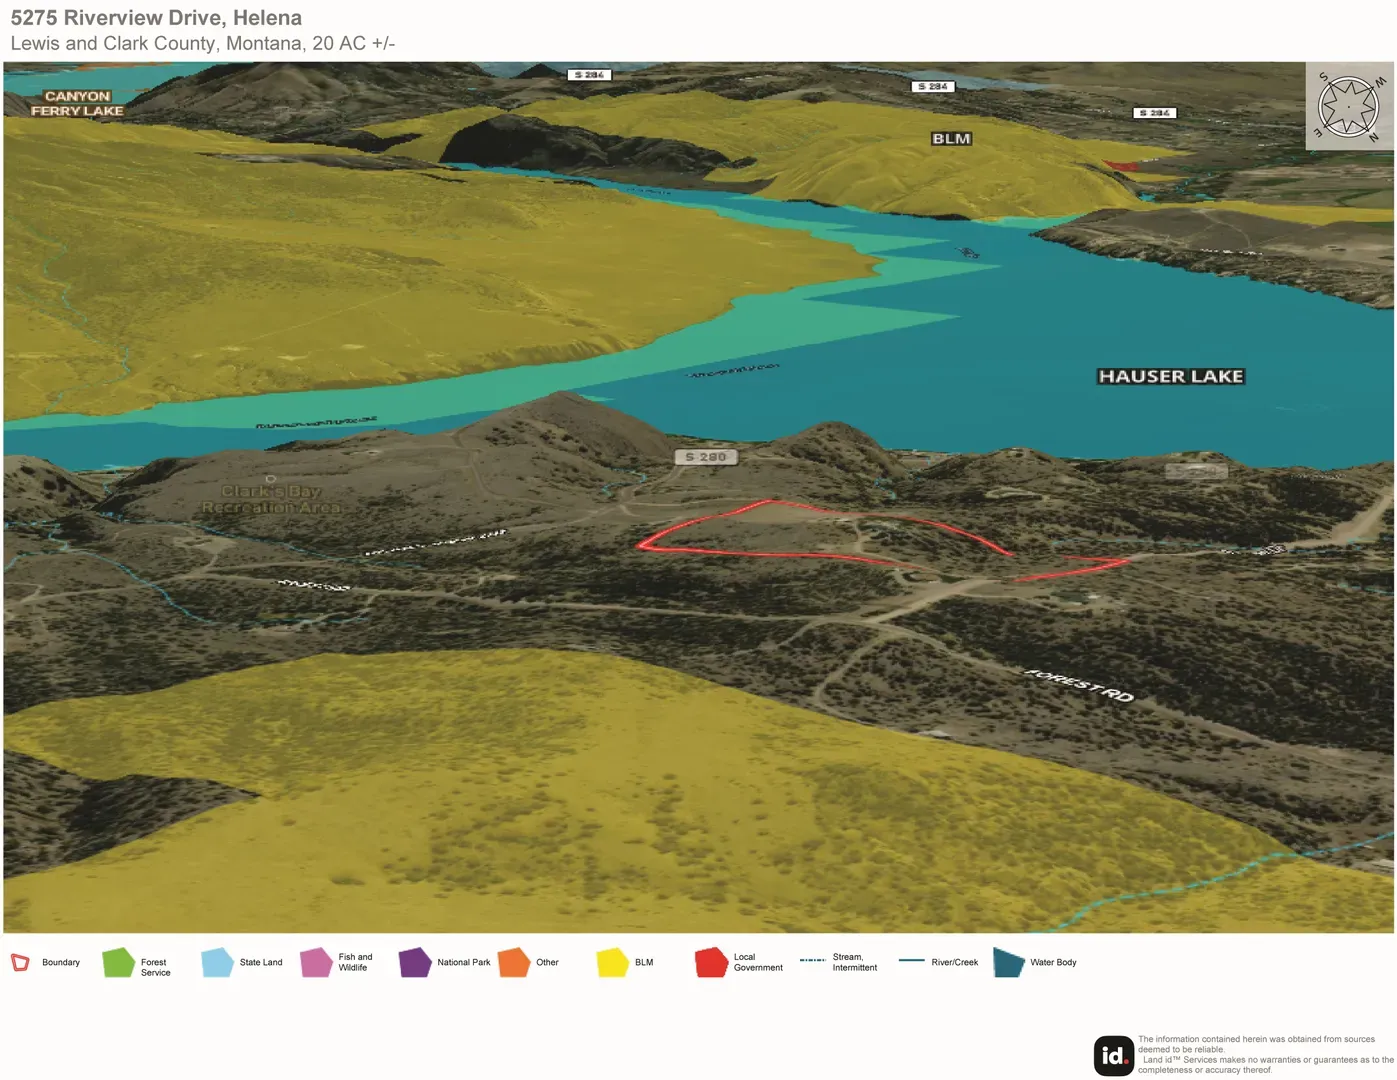This screenshot has width=1397, height=1080.
Task: Click the HAUSER LAKE map label
Action: pyautogui.click(x=1171, y=376)
